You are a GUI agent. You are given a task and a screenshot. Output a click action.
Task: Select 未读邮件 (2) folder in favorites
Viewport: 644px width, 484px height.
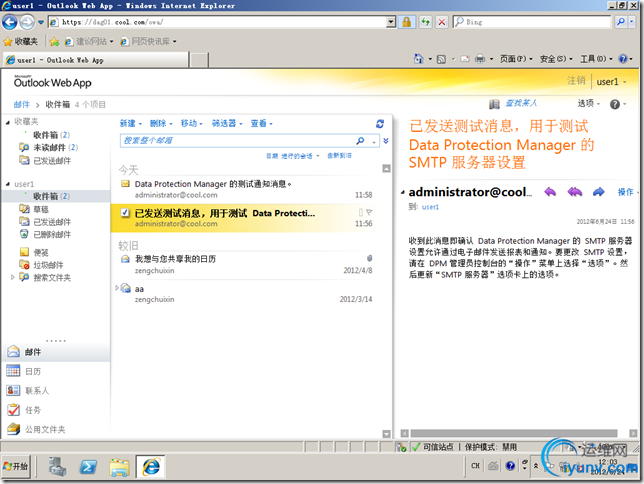[x=55, y=148]
